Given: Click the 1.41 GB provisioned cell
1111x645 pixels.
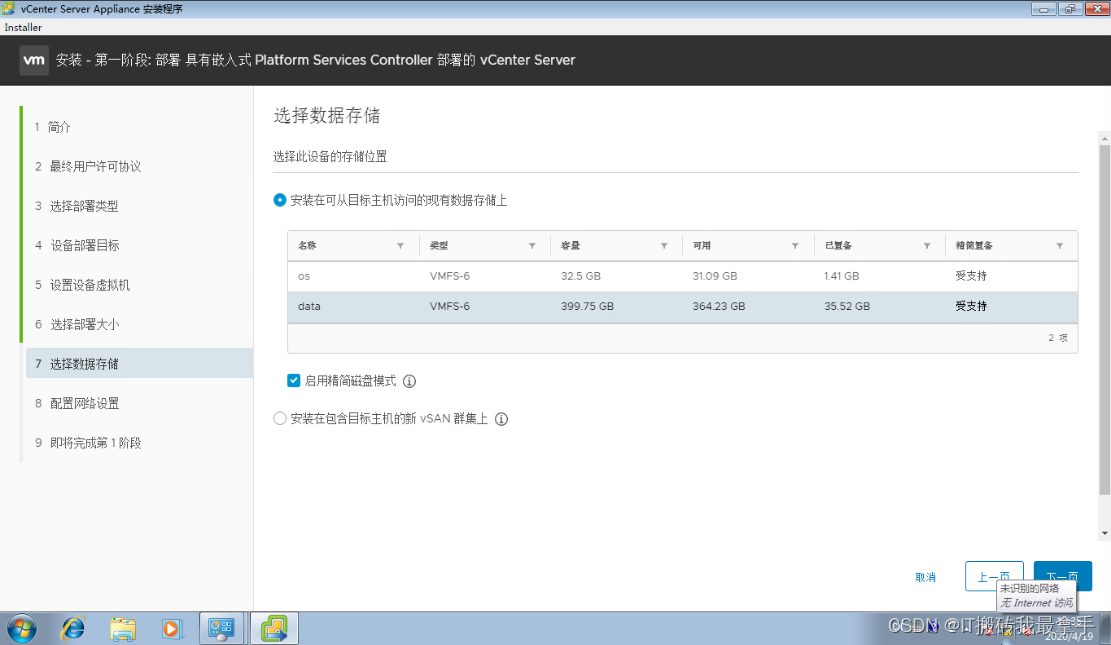Looking at the screenshot, I should coord(841,276).
